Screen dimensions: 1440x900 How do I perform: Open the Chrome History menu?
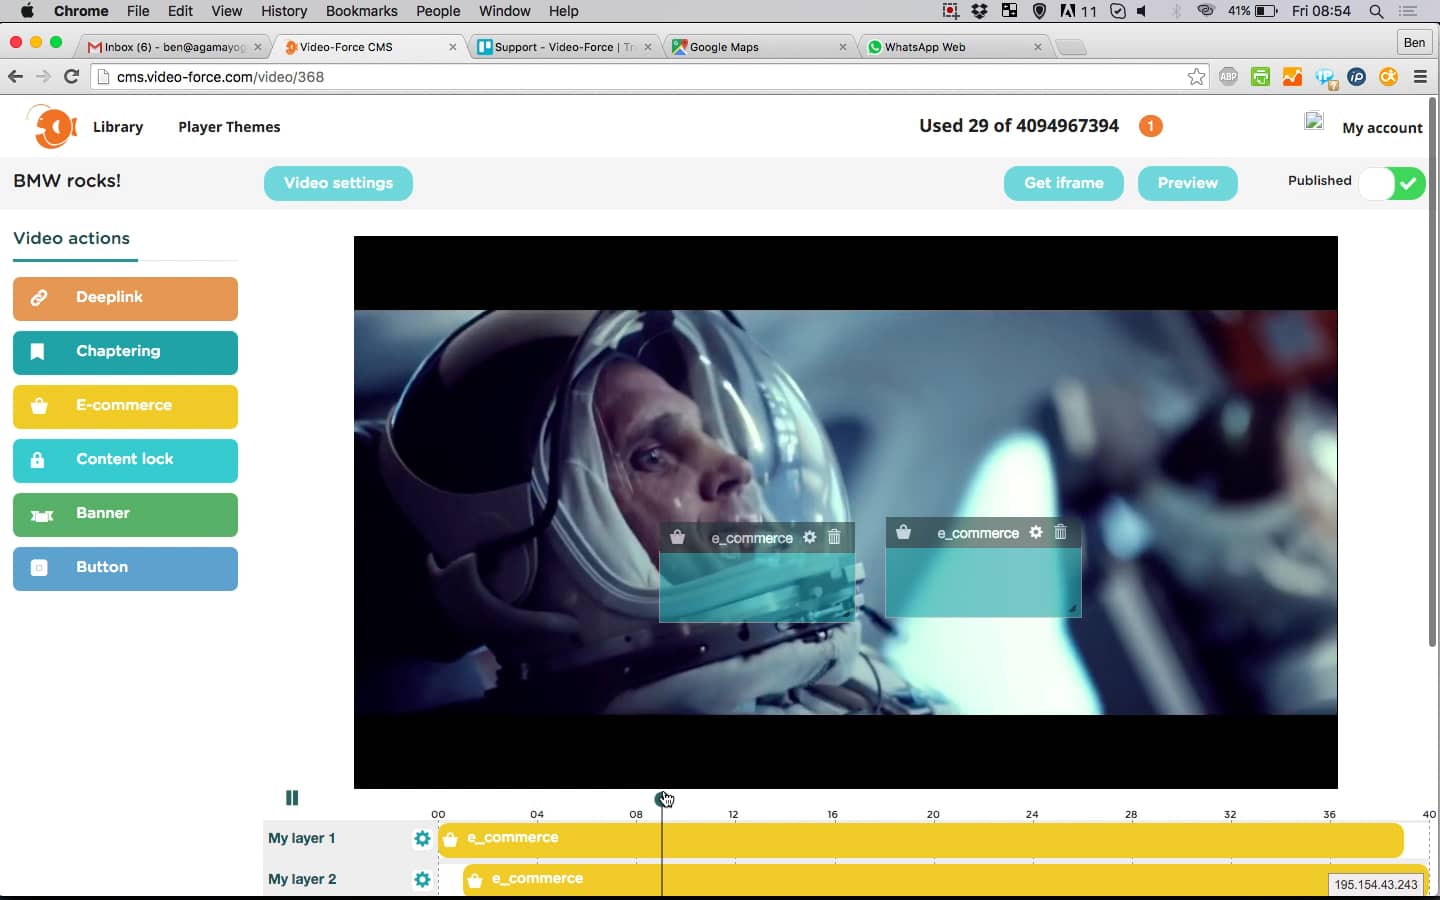(x=284, y=11)
